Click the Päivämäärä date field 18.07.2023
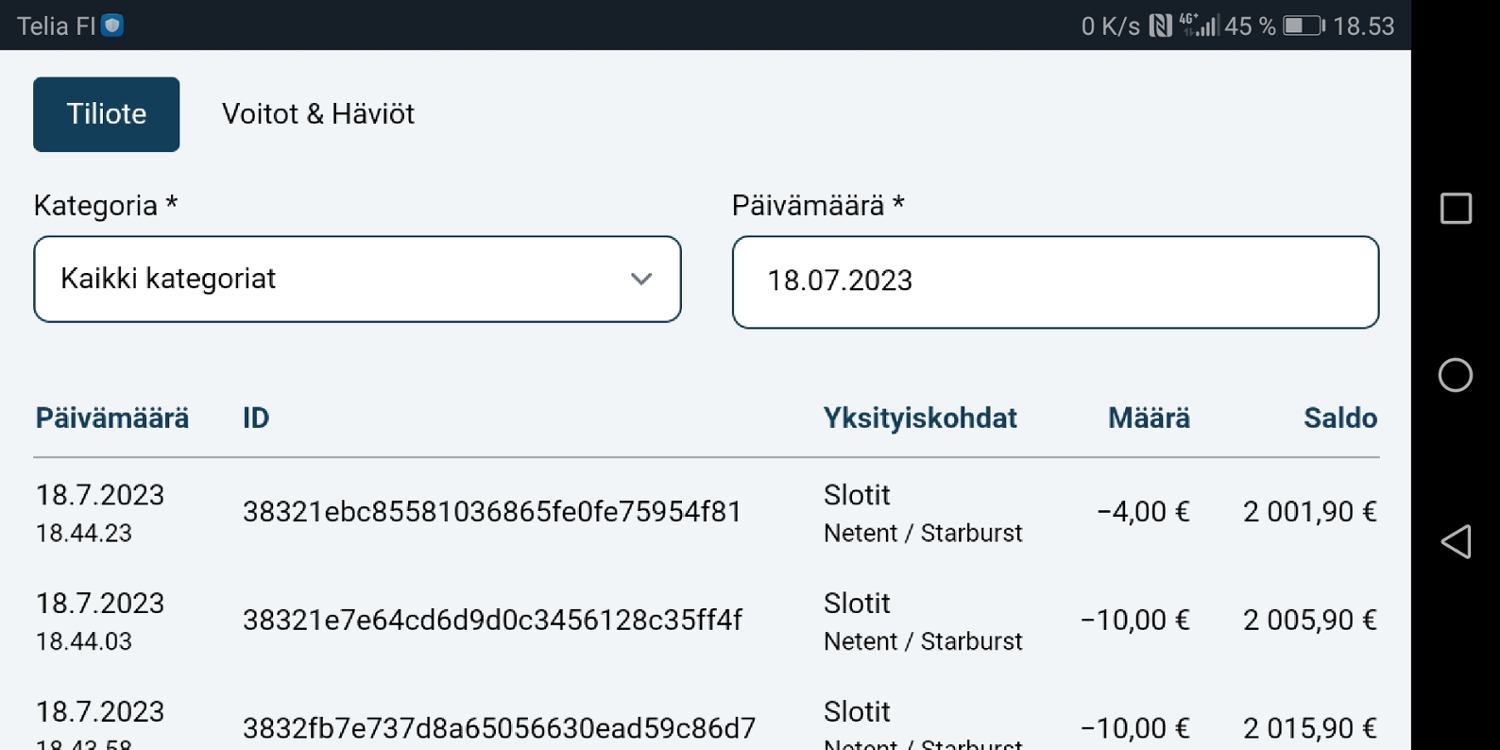The height and width of the screenshot is (750, 1500). (1055, 281)
